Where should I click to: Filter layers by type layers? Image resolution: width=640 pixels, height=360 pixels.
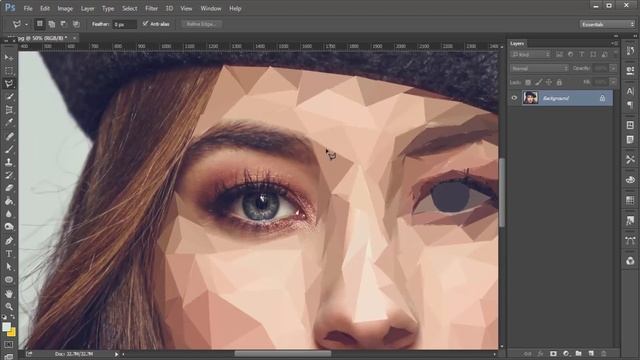coord(582,54)
